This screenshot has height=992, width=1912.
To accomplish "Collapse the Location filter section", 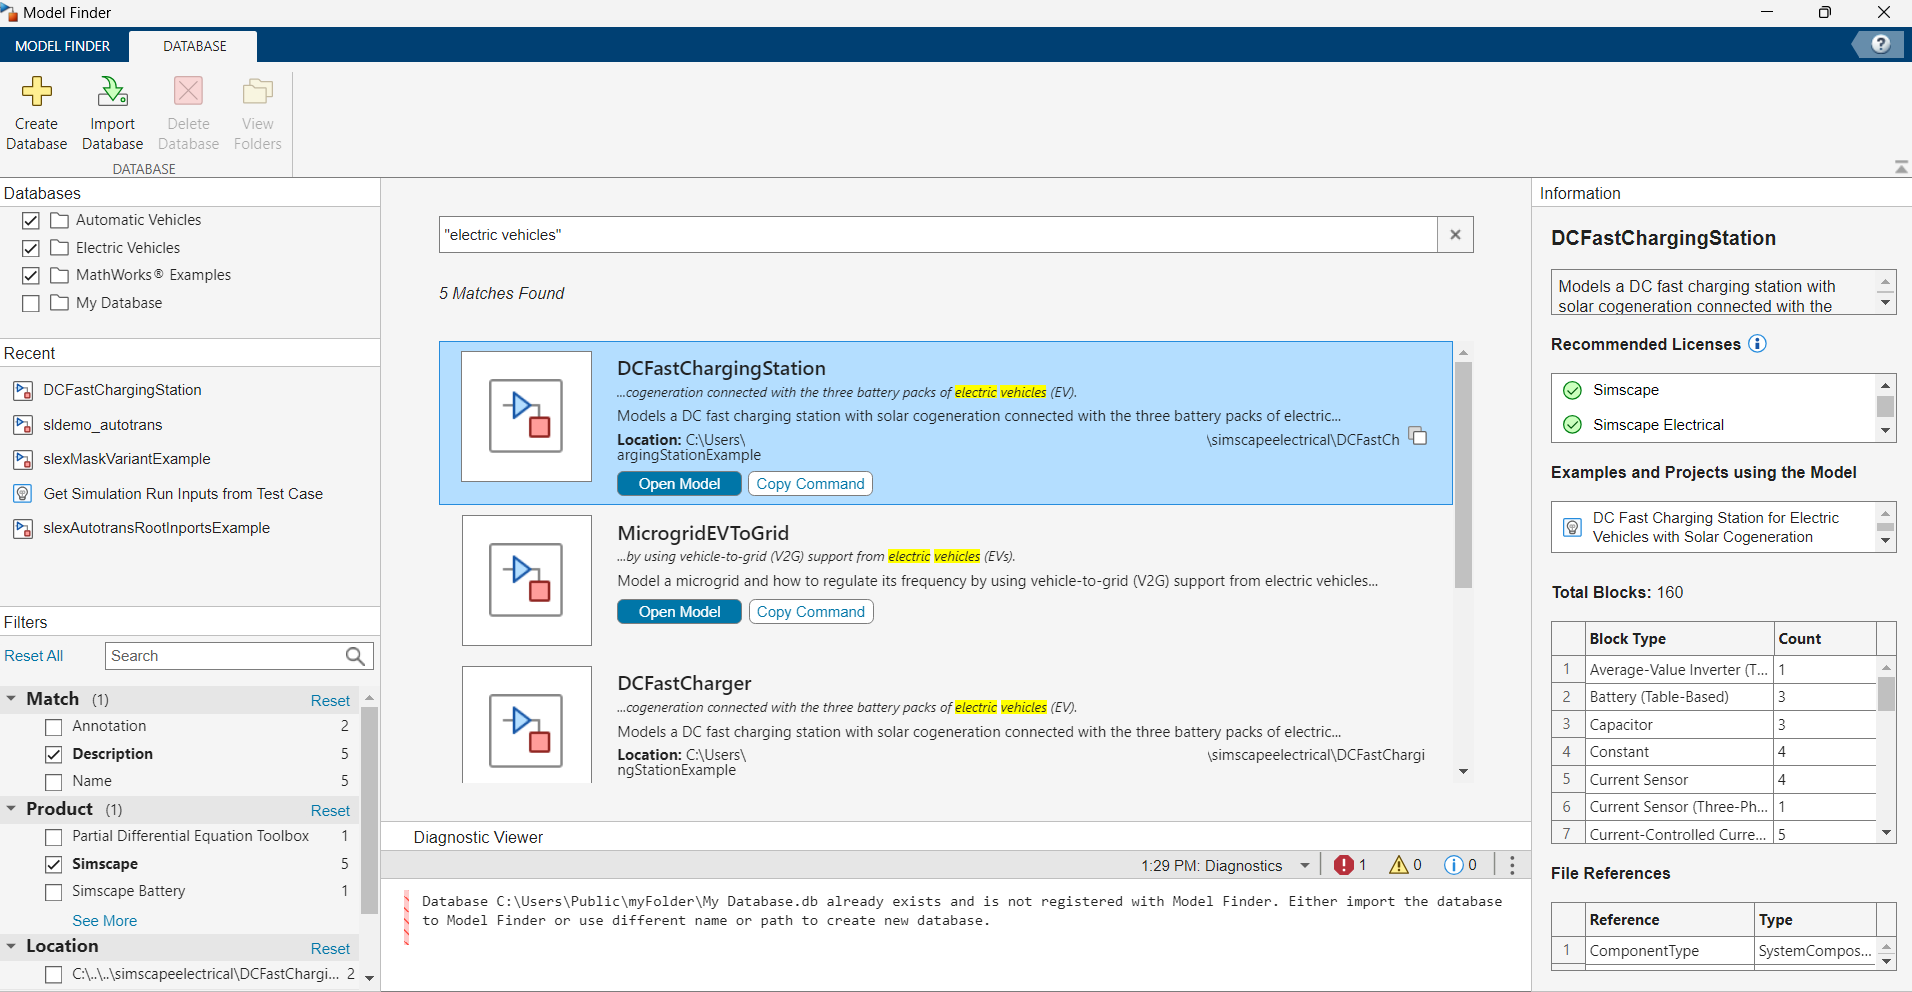I will 12,946.
